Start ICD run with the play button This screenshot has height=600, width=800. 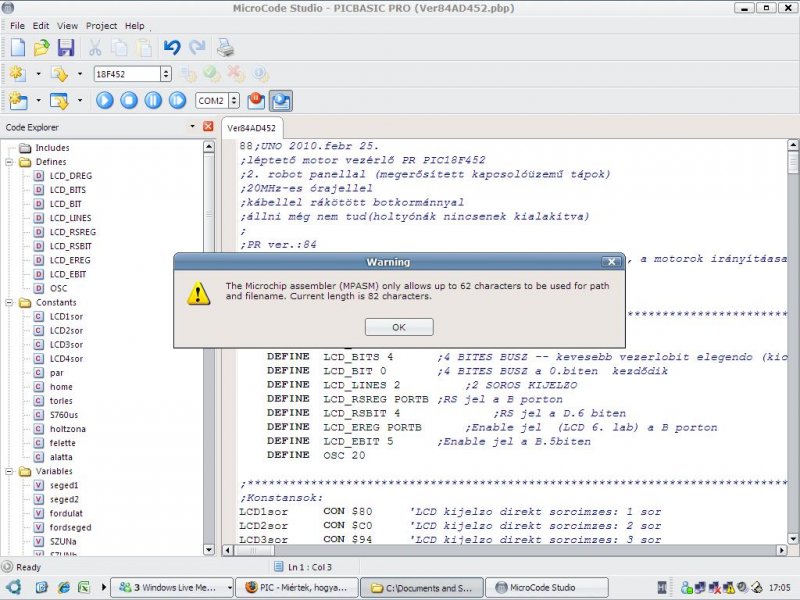coord(105,100)
